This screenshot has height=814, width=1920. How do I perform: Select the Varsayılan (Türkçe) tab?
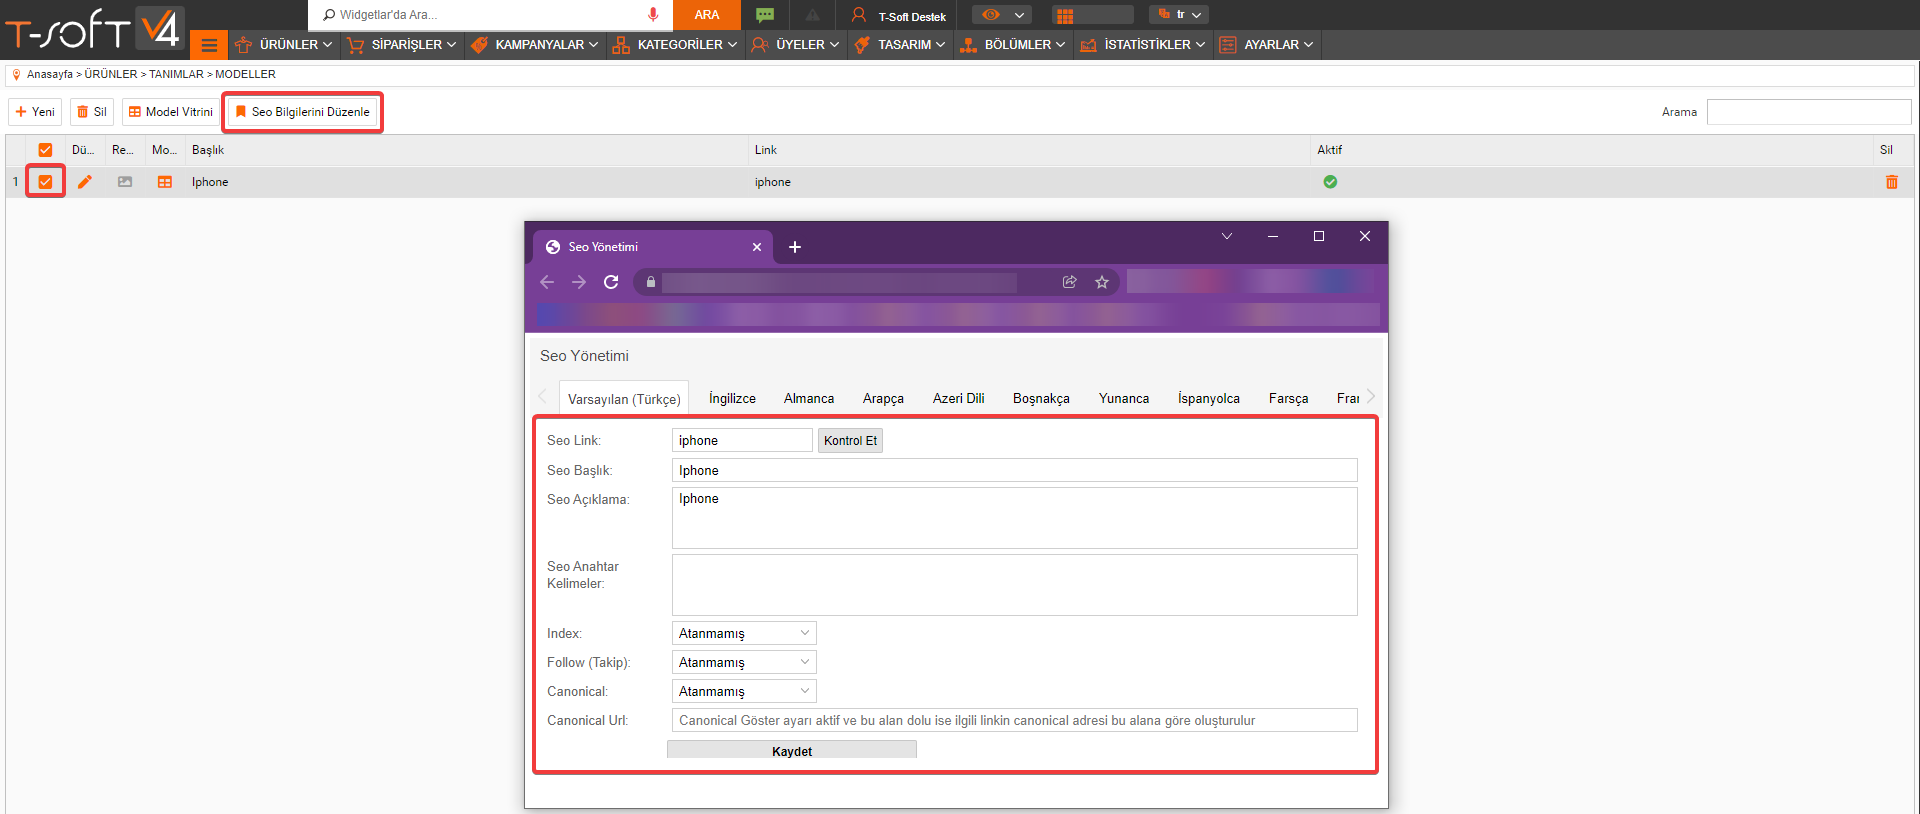pyautogui.click(x=624, y=399)
